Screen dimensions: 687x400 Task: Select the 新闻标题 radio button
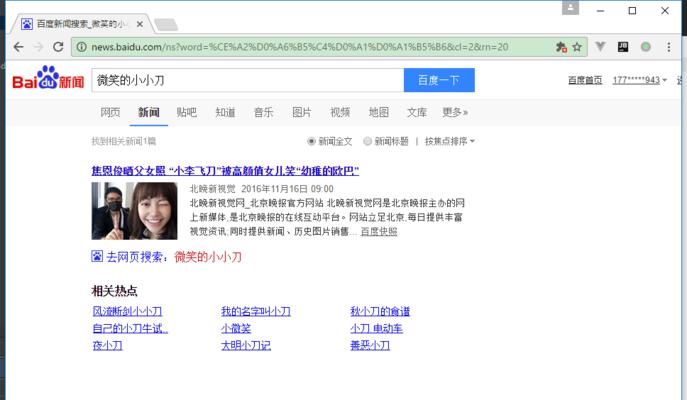(368, 141)
